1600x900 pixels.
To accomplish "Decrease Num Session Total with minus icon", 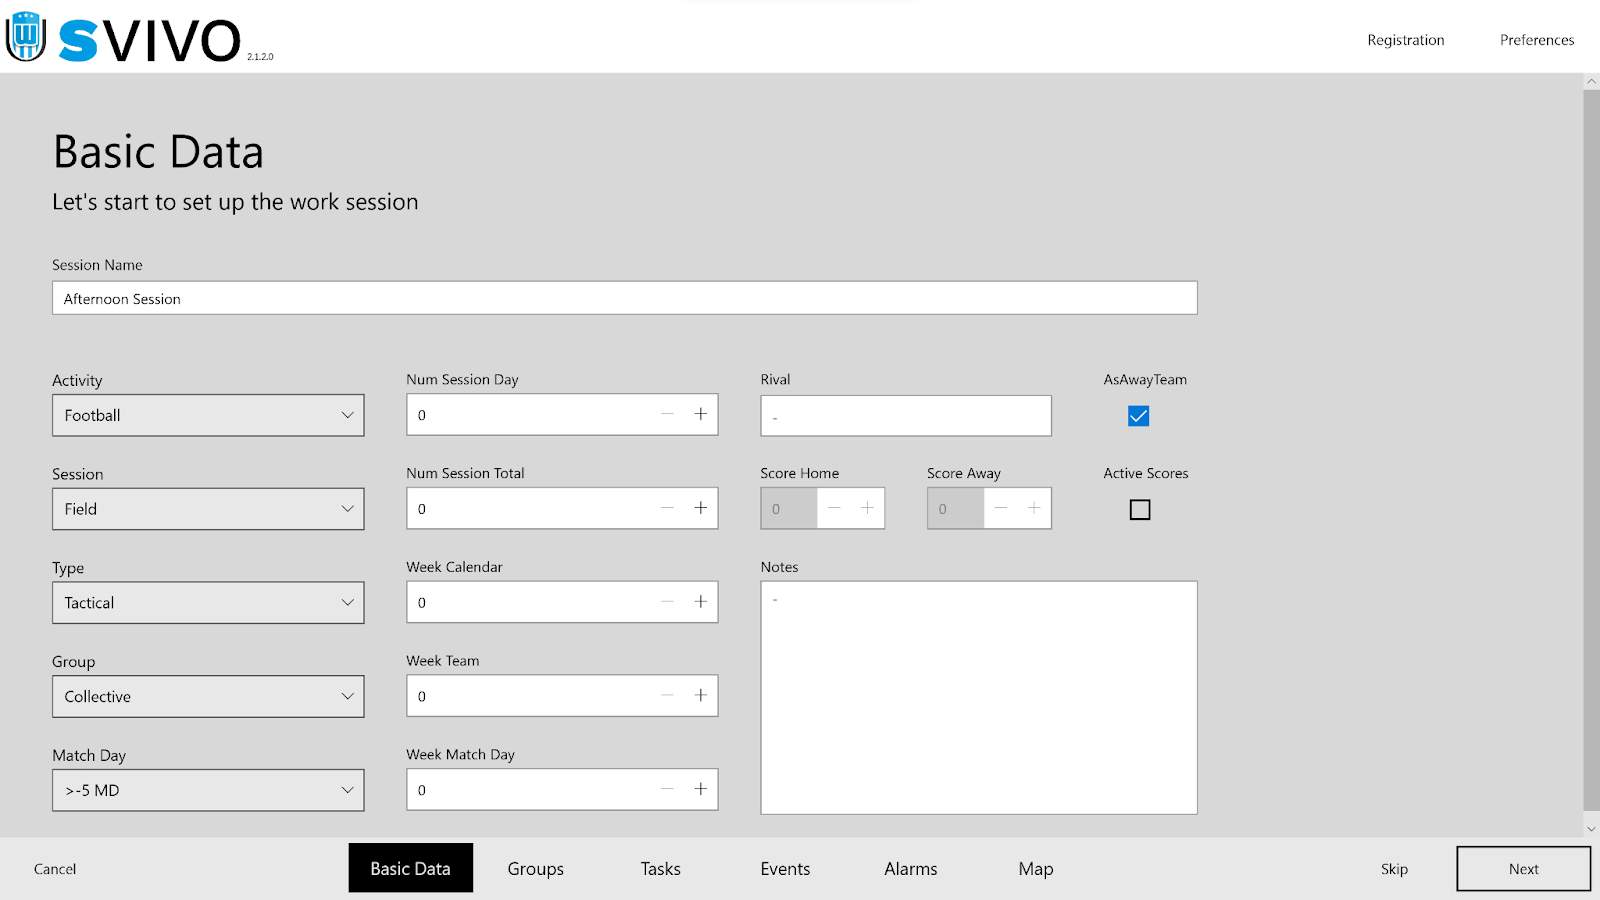I will pyautogui.click(x=667, y=508).
